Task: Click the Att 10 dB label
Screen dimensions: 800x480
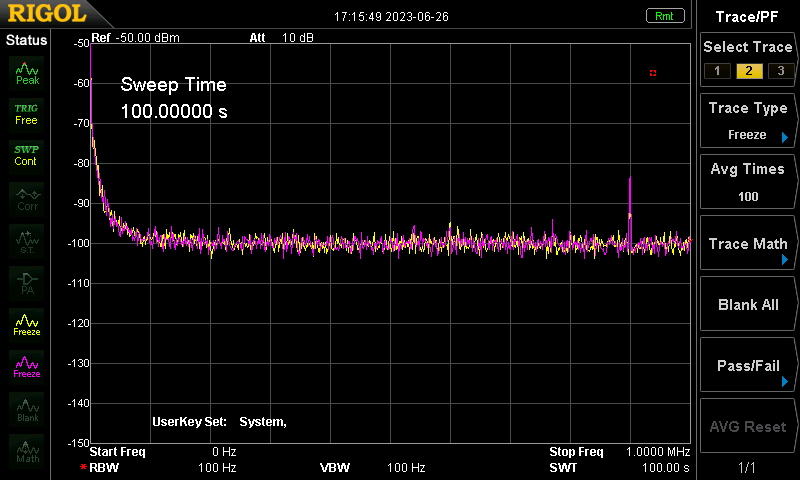Action: tap(282, 38)
